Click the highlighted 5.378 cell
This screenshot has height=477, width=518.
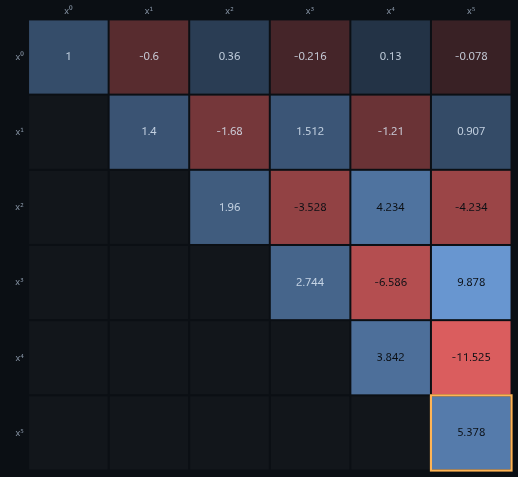[471, 433]
